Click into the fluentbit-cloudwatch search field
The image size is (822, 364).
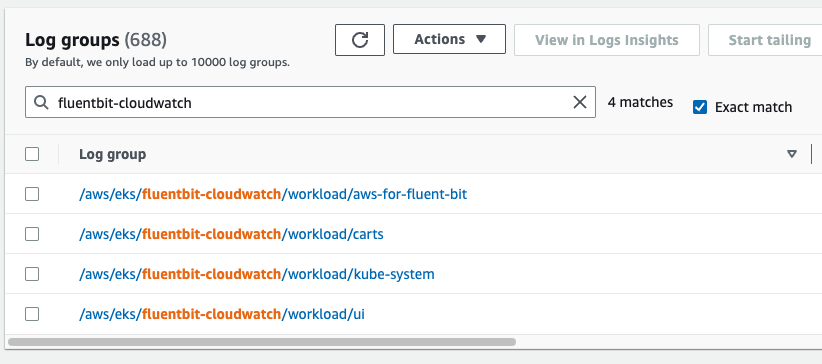click(x=310, y=102)
